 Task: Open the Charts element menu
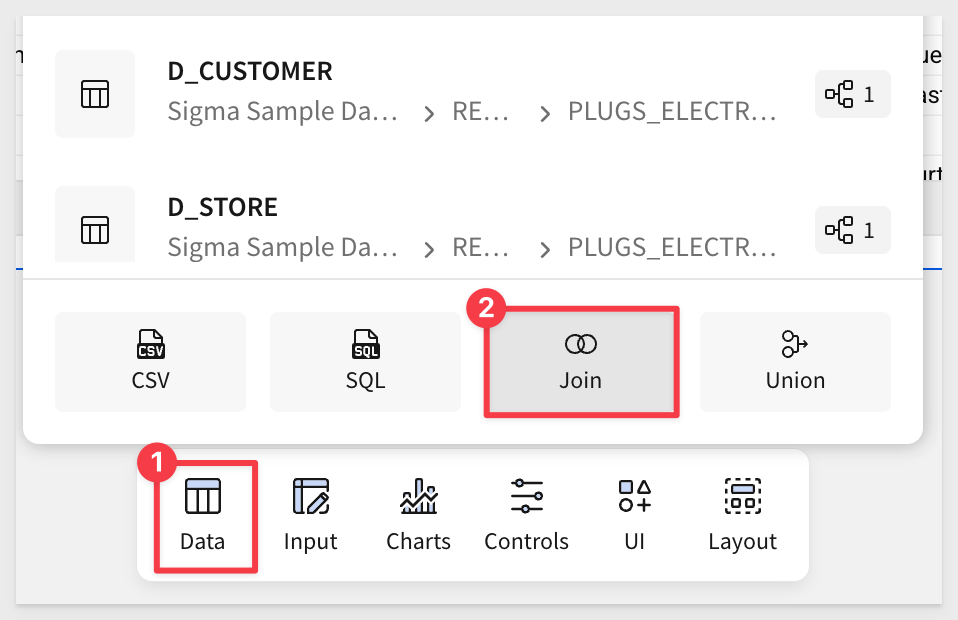418,515
